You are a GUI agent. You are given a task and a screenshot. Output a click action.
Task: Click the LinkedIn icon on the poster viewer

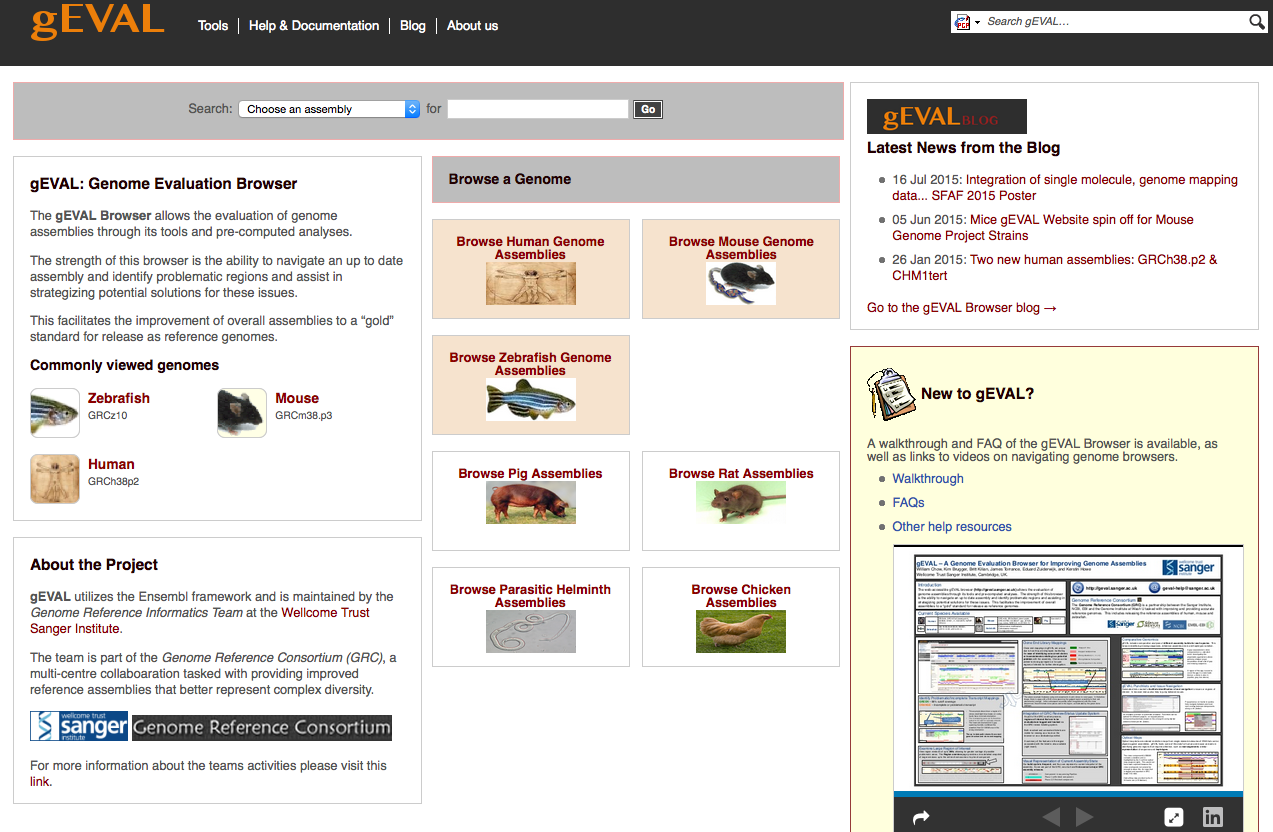1212,818
